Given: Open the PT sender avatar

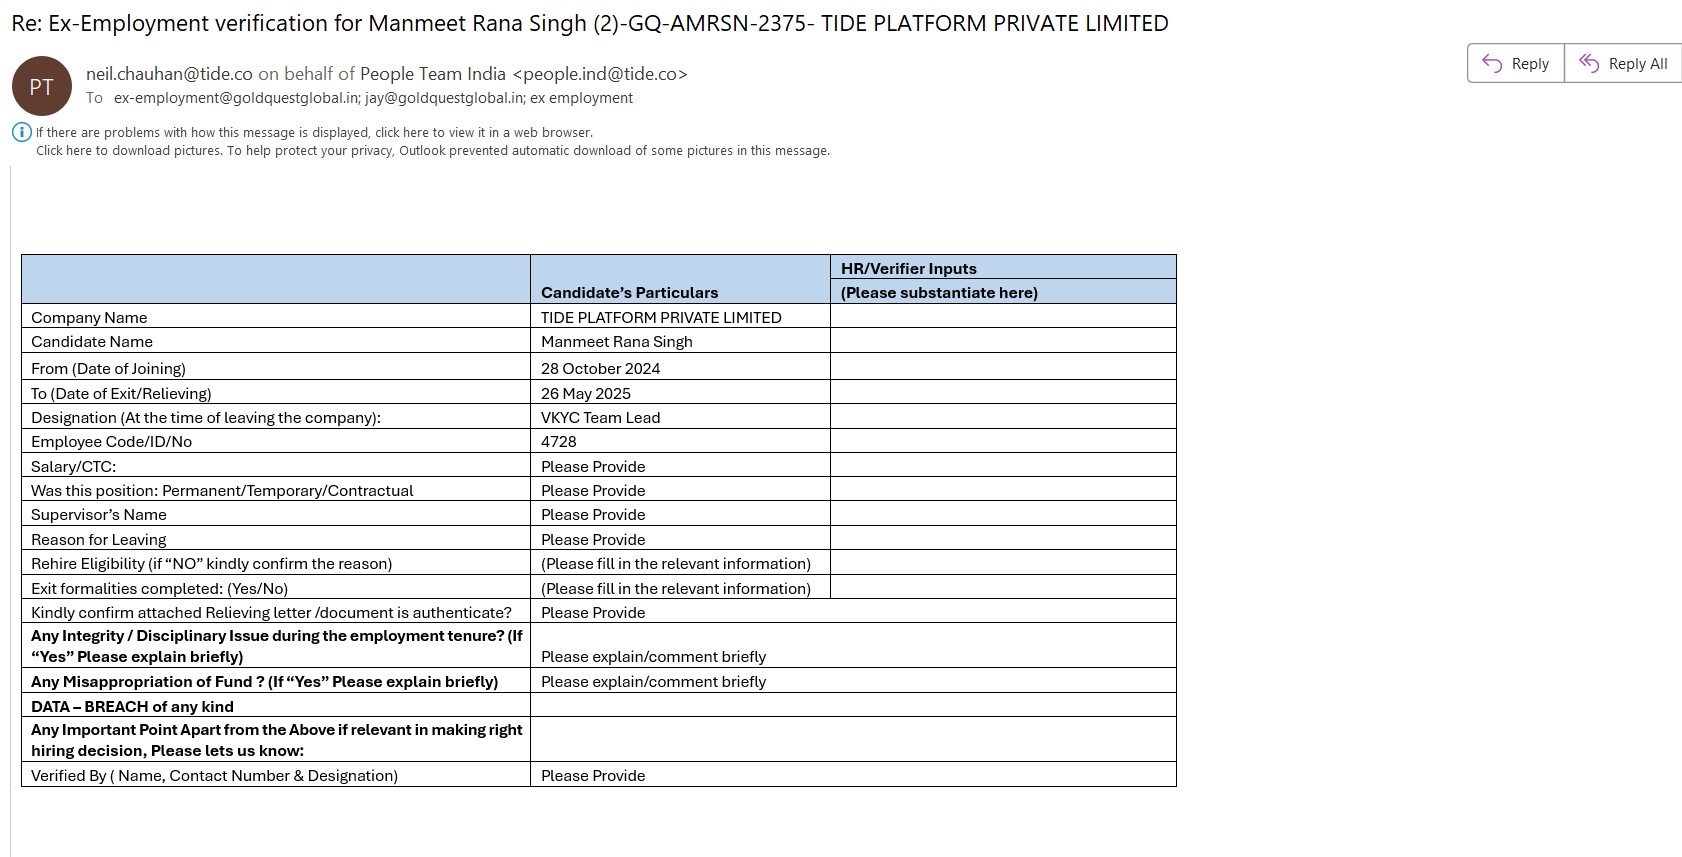Looking at the screenshot, I should pyautogui.click(x=41, y=86).
